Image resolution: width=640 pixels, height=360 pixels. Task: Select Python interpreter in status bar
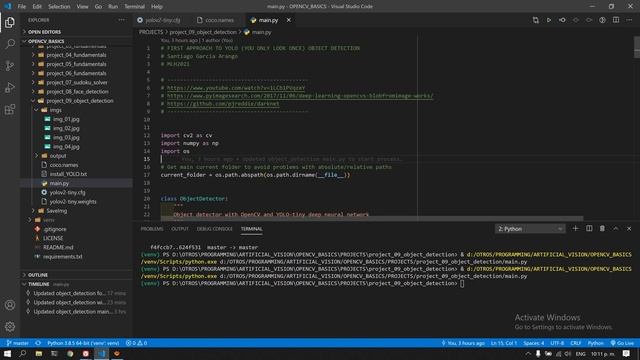click(x=83, y=343)
